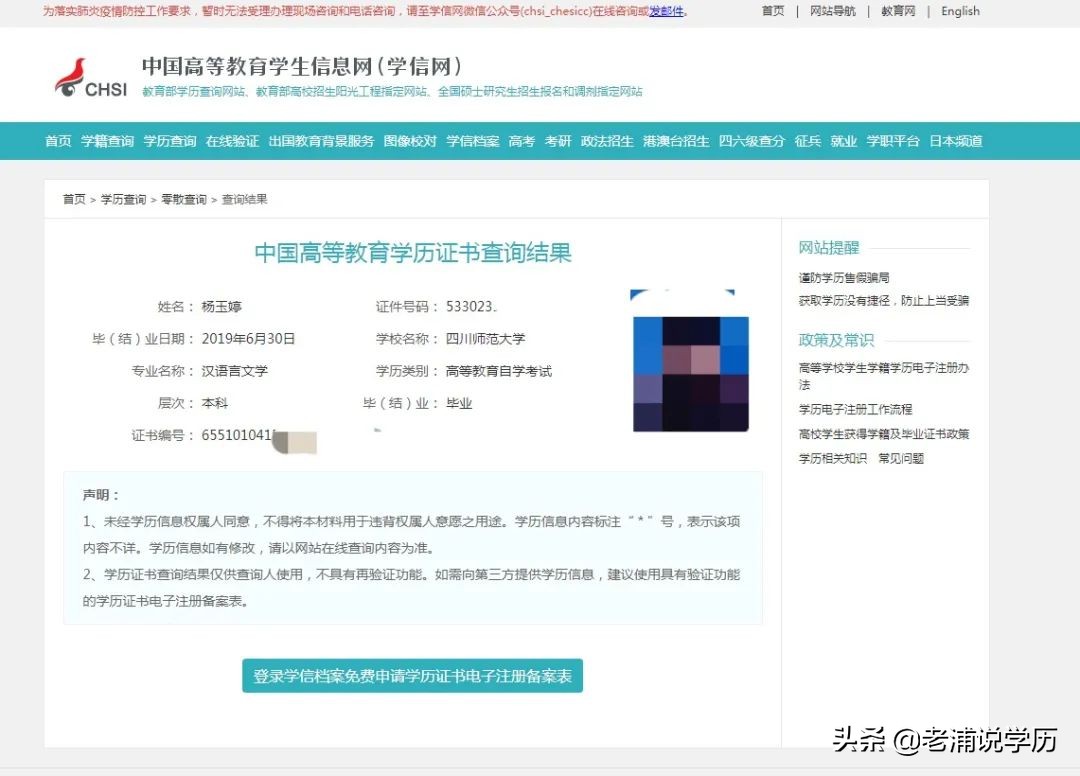Open the 网站导航 top link
This screenshot has width=1080, height=776.
pyautogui.click(x=832, y=11)
